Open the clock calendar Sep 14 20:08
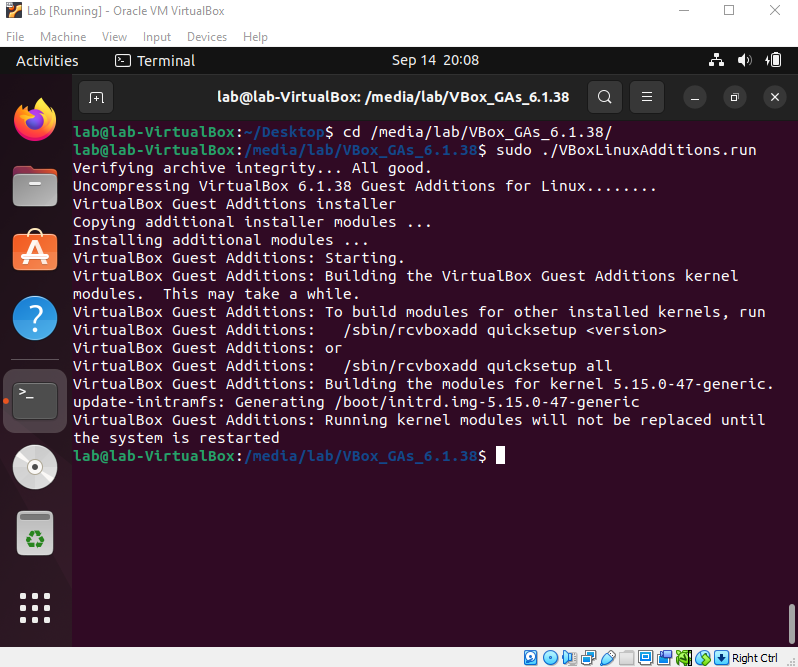Viewport: 798px width, 667px height. coord(435,60)
